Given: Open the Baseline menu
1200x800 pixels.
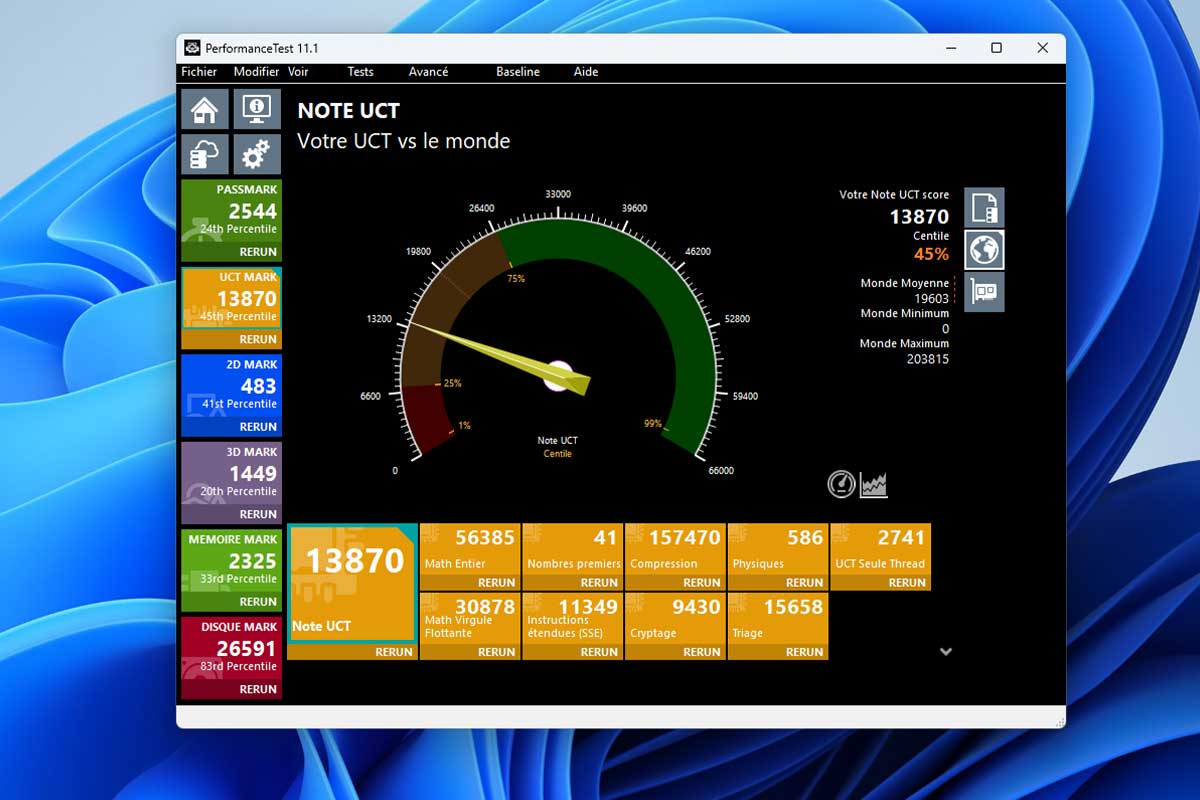Looking at the screenshot, I should click(x=518, y=72).
